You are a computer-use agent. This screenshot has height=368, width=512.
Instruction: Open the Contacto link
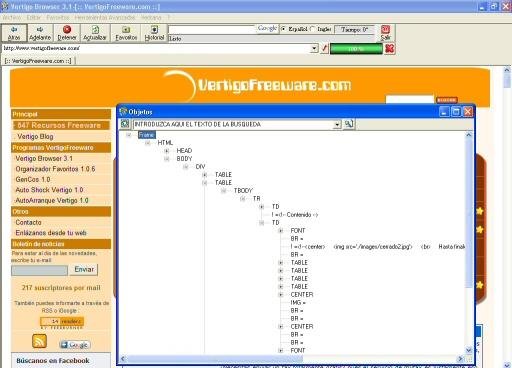29,222
